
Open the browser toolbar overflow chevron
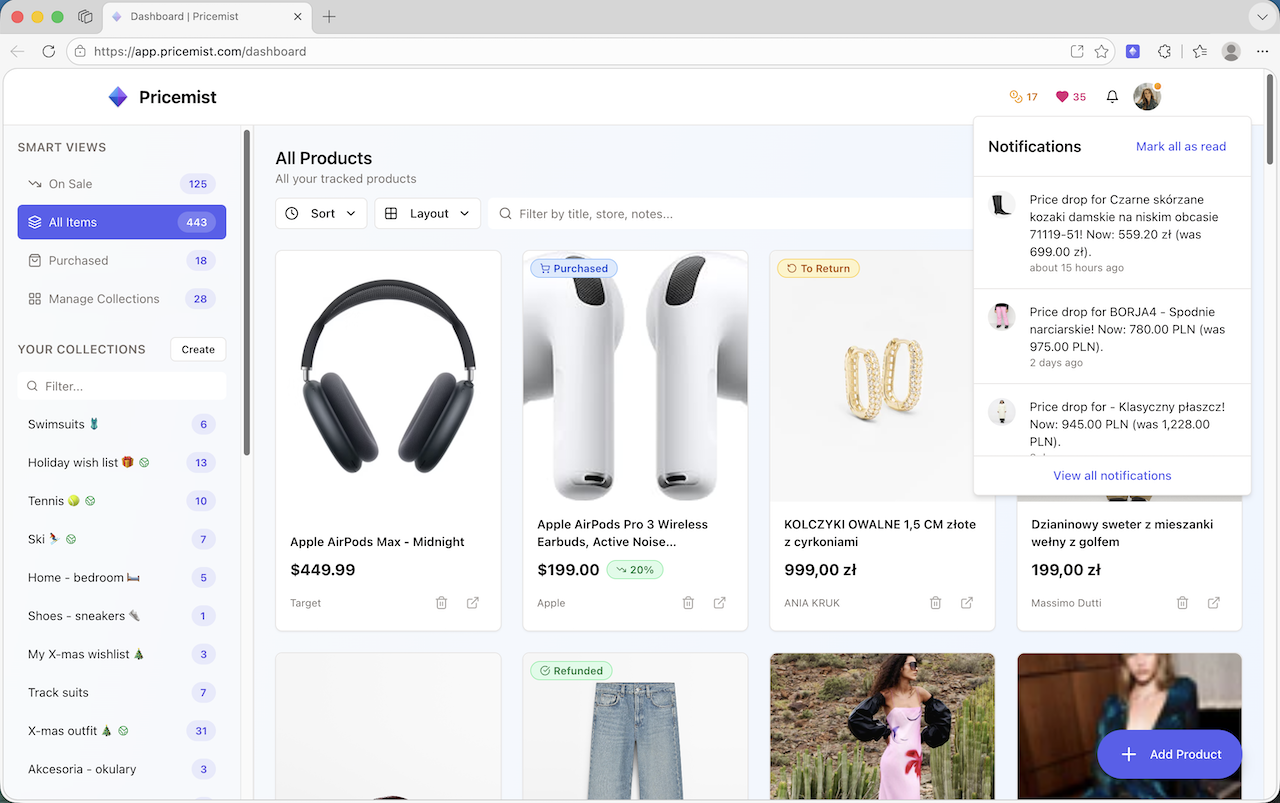pos(1260,16)
